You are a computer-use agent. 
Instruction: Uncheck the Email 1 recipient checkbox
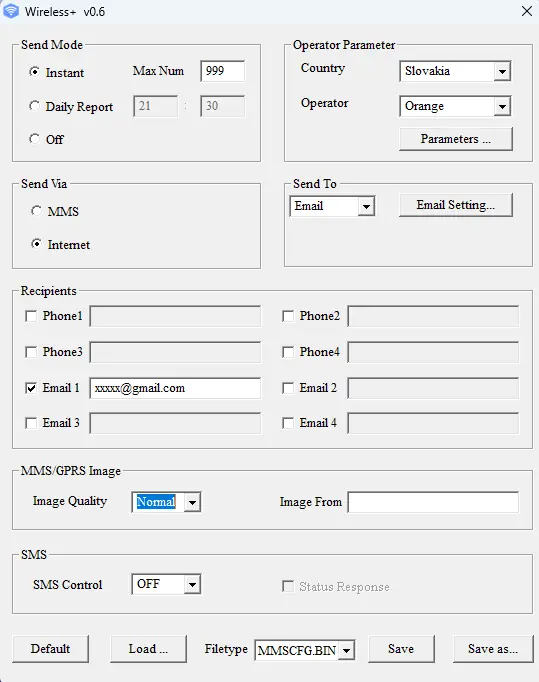tap(31, 388)
